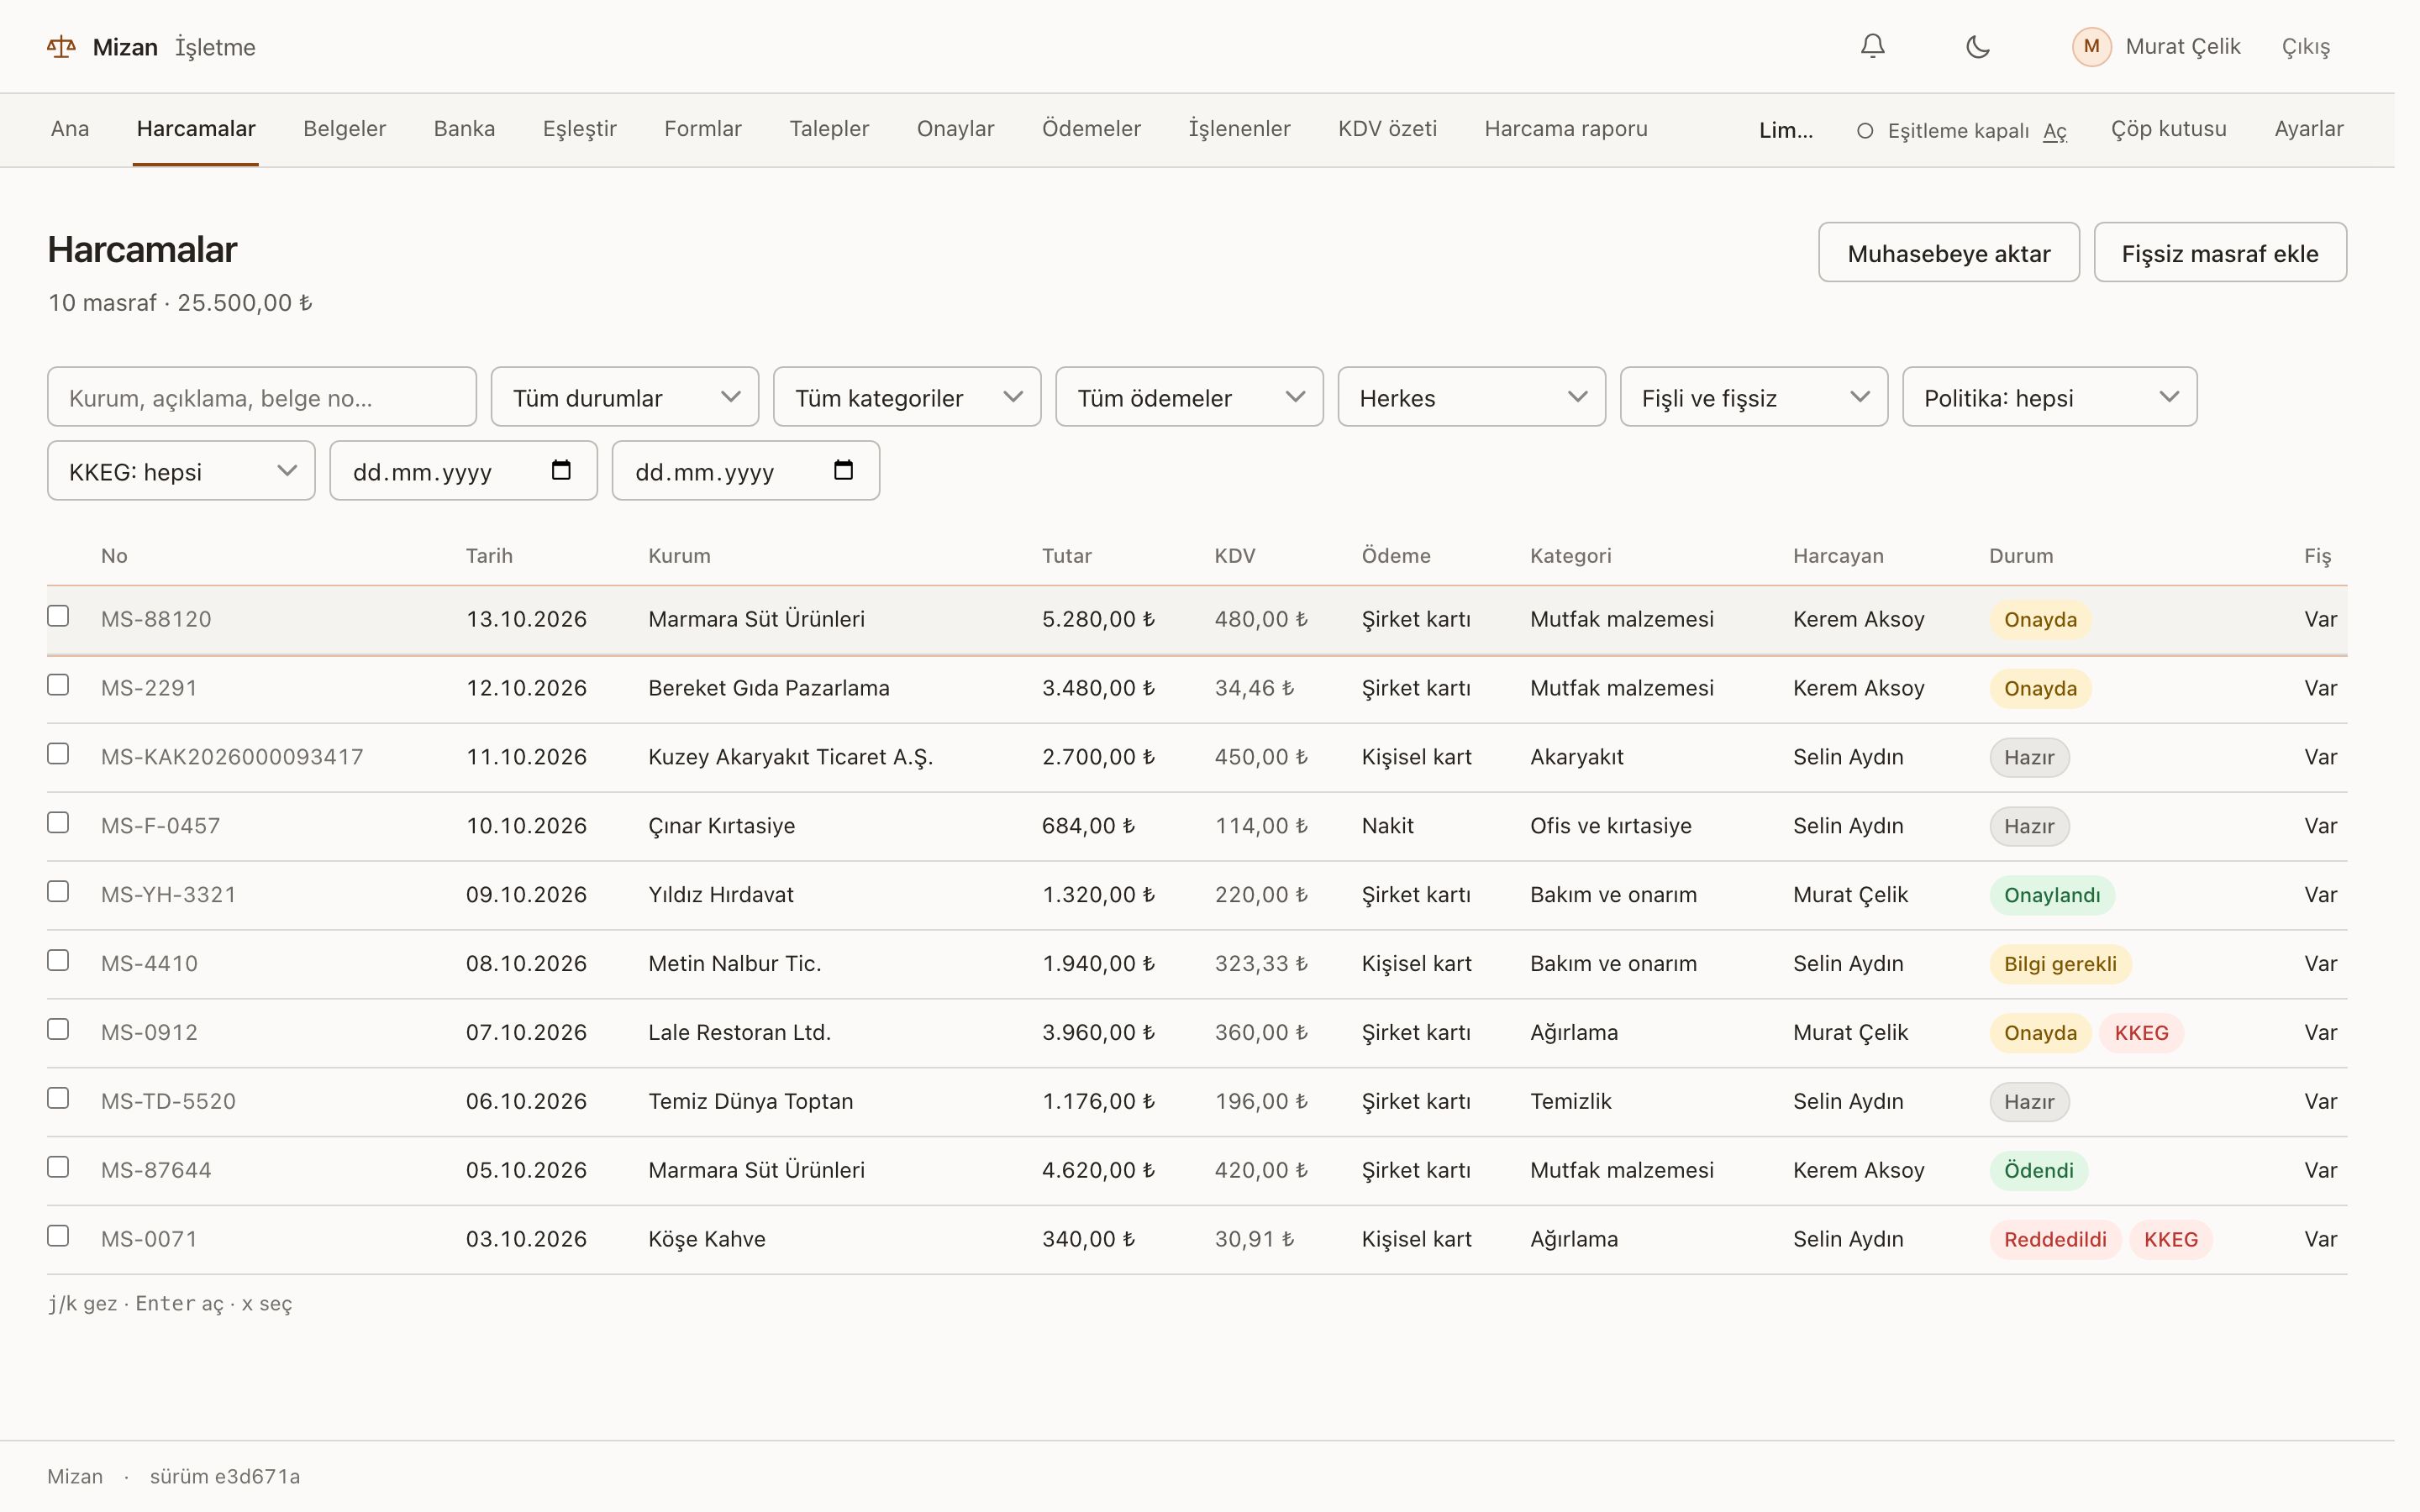Select checkbox for MS-2291
Image resolution: width=2420 pixels, height=1512 pixels.
tap(58, 685)
